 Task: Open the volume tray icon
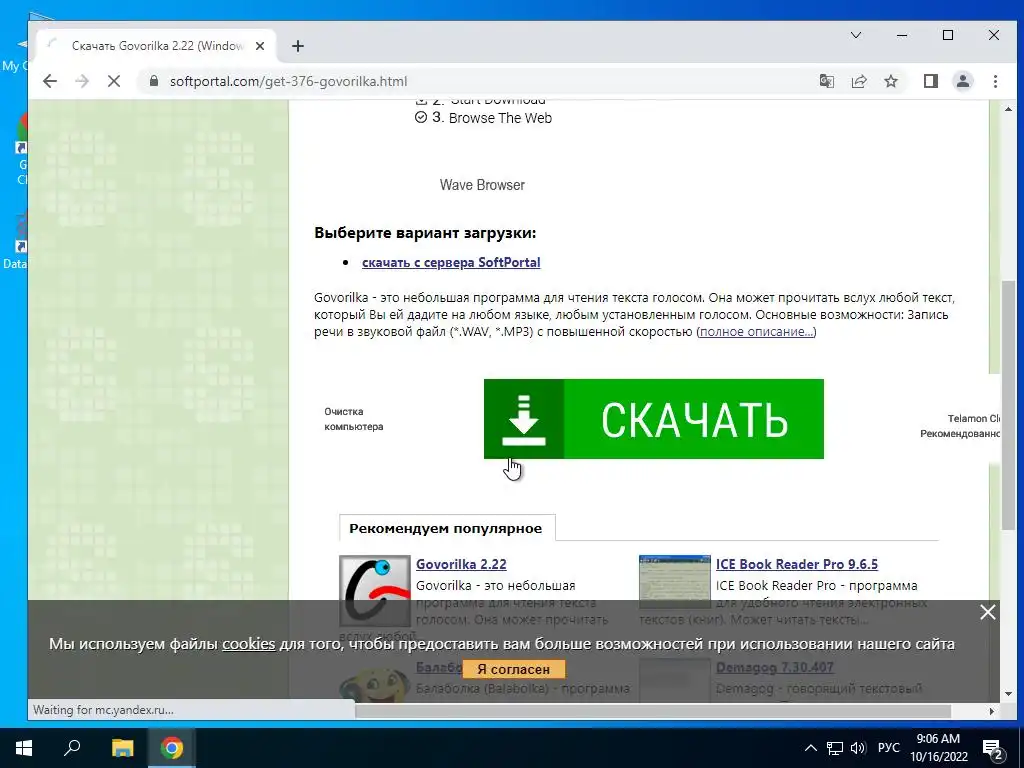858,748
